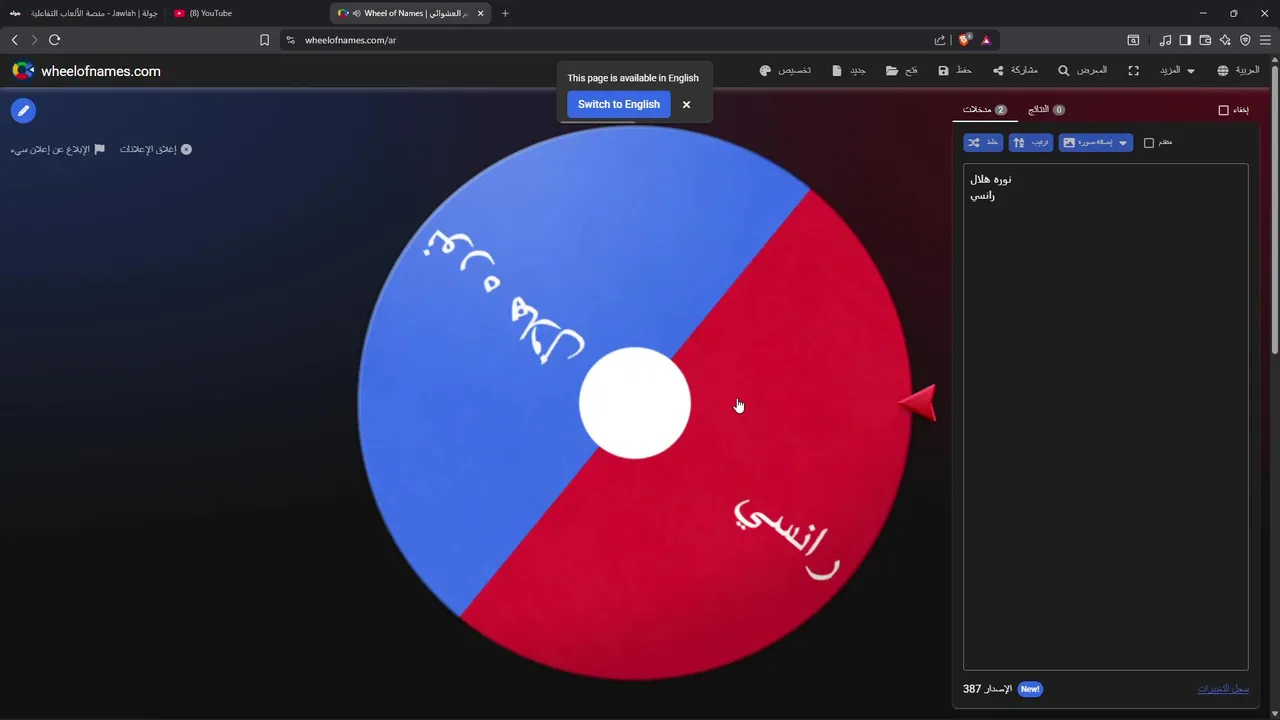The width and height of the screenshot is (1280, 720).
Task: Select the entry نوره هلال in list
Action: [991, 179]
